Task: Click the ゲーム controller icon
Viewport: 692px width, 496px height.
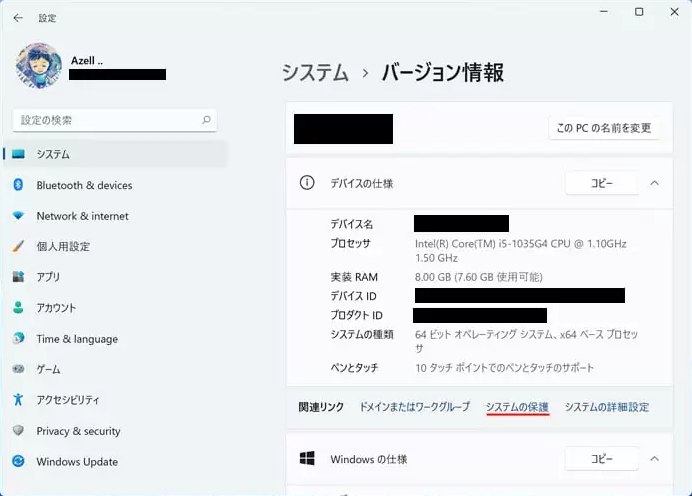Action: pyautogui.click(x=18, y=369)
